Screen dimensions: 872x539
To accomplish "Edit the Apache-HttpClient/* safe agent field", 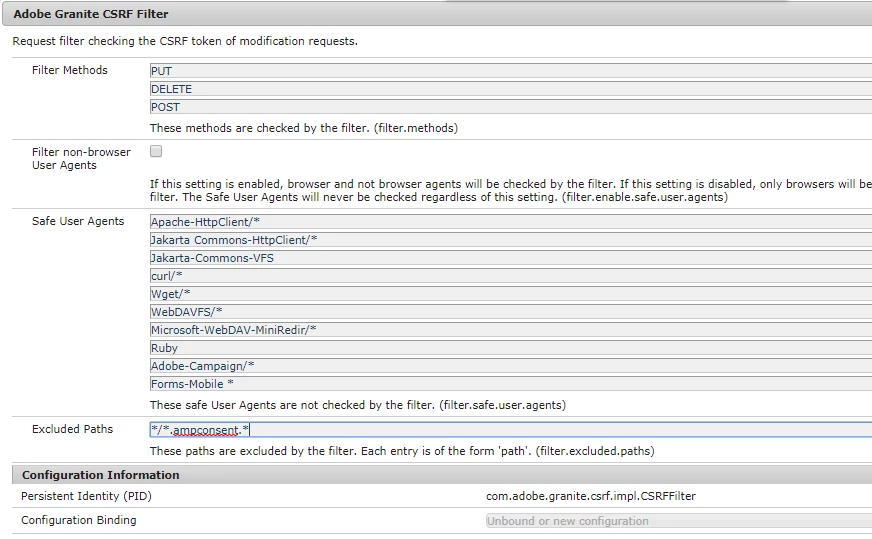I will point(511,222).
